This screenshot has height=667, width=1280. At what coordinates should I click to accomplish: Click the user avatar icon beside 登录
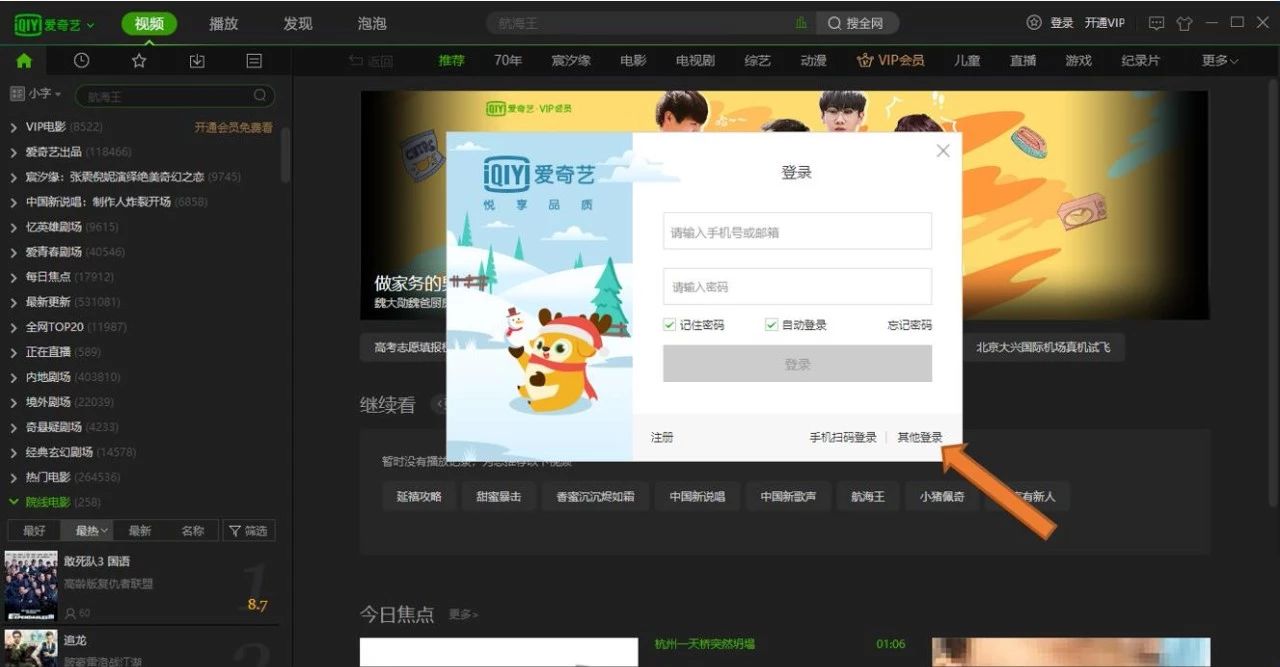coord(1034,23)
